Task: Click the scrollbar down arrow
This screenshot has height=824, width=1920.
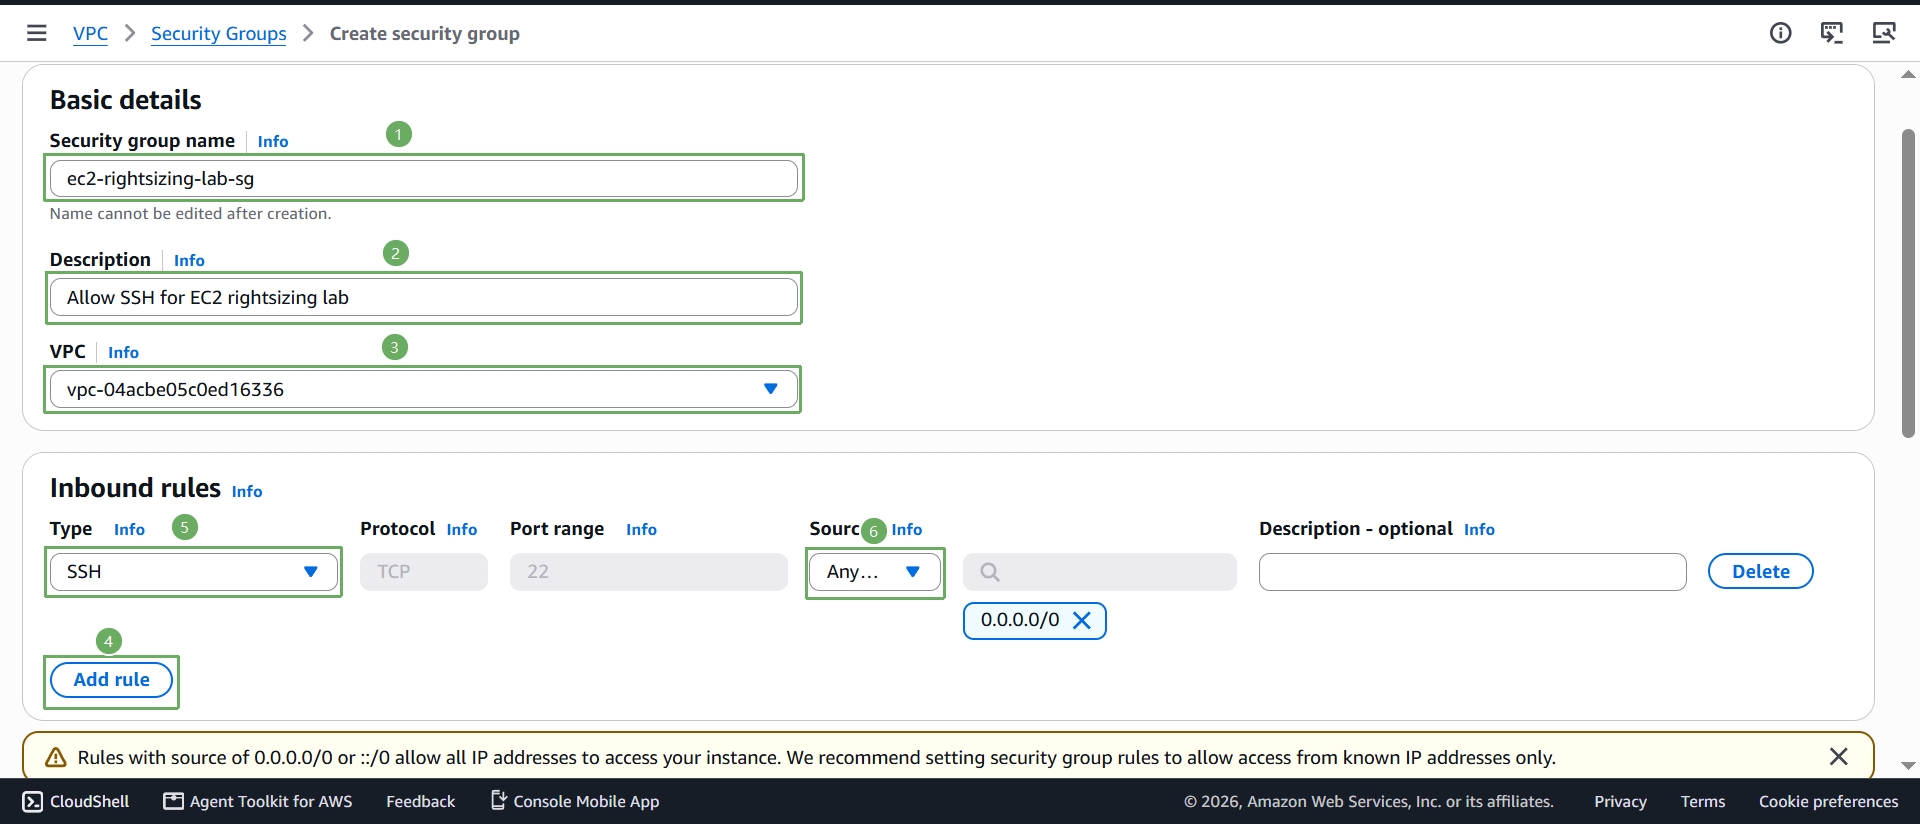Action: click(x=1908, y=766)
